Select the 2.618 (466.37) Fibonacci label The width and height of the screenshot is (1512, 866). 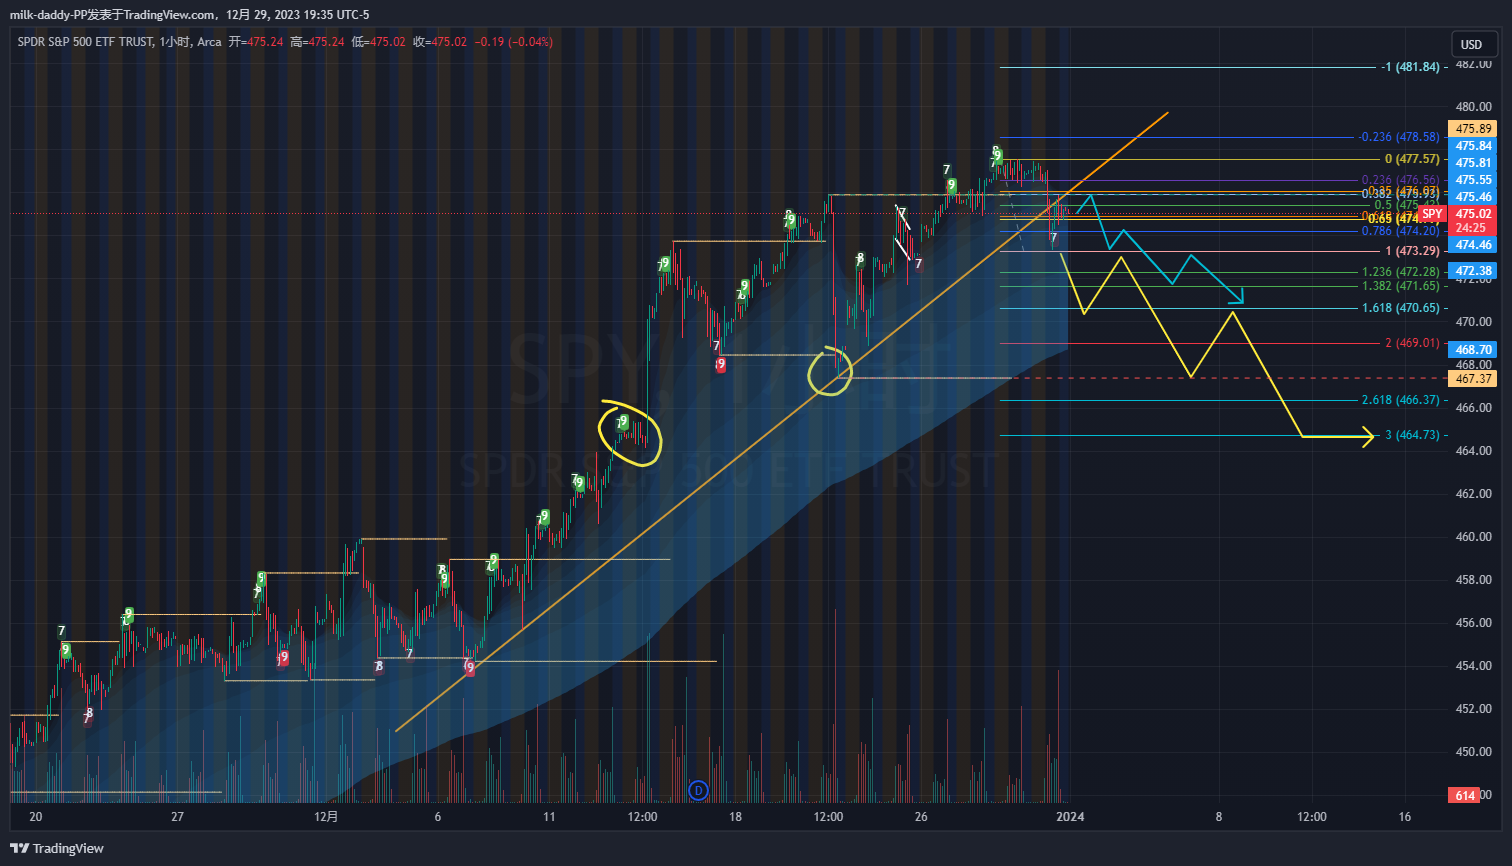[x=1400, y=400]
